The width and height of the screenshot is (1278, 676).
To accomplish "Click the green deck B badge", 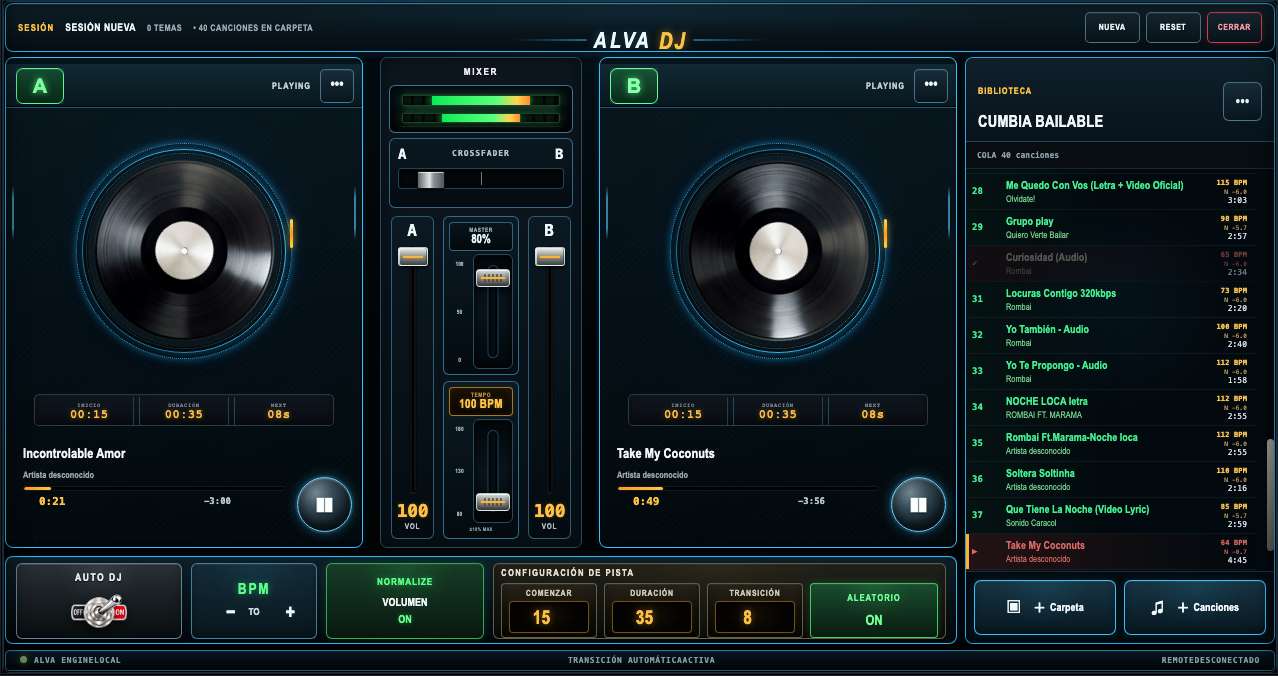I will pos(634,86).
